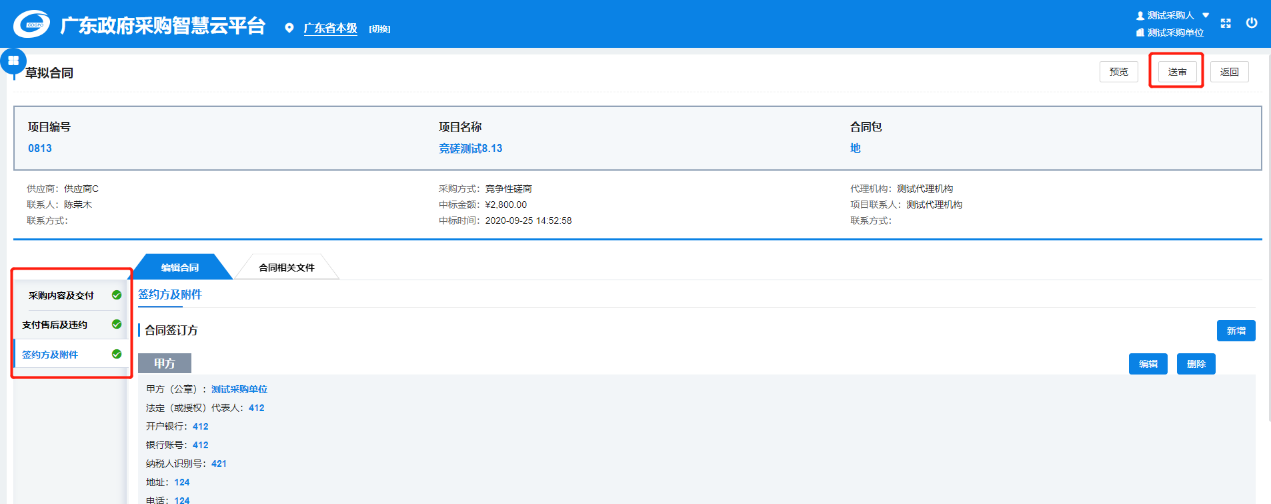
Task: Click the 代理机构 测试代理机构 text
Action: tap(901, 189)
